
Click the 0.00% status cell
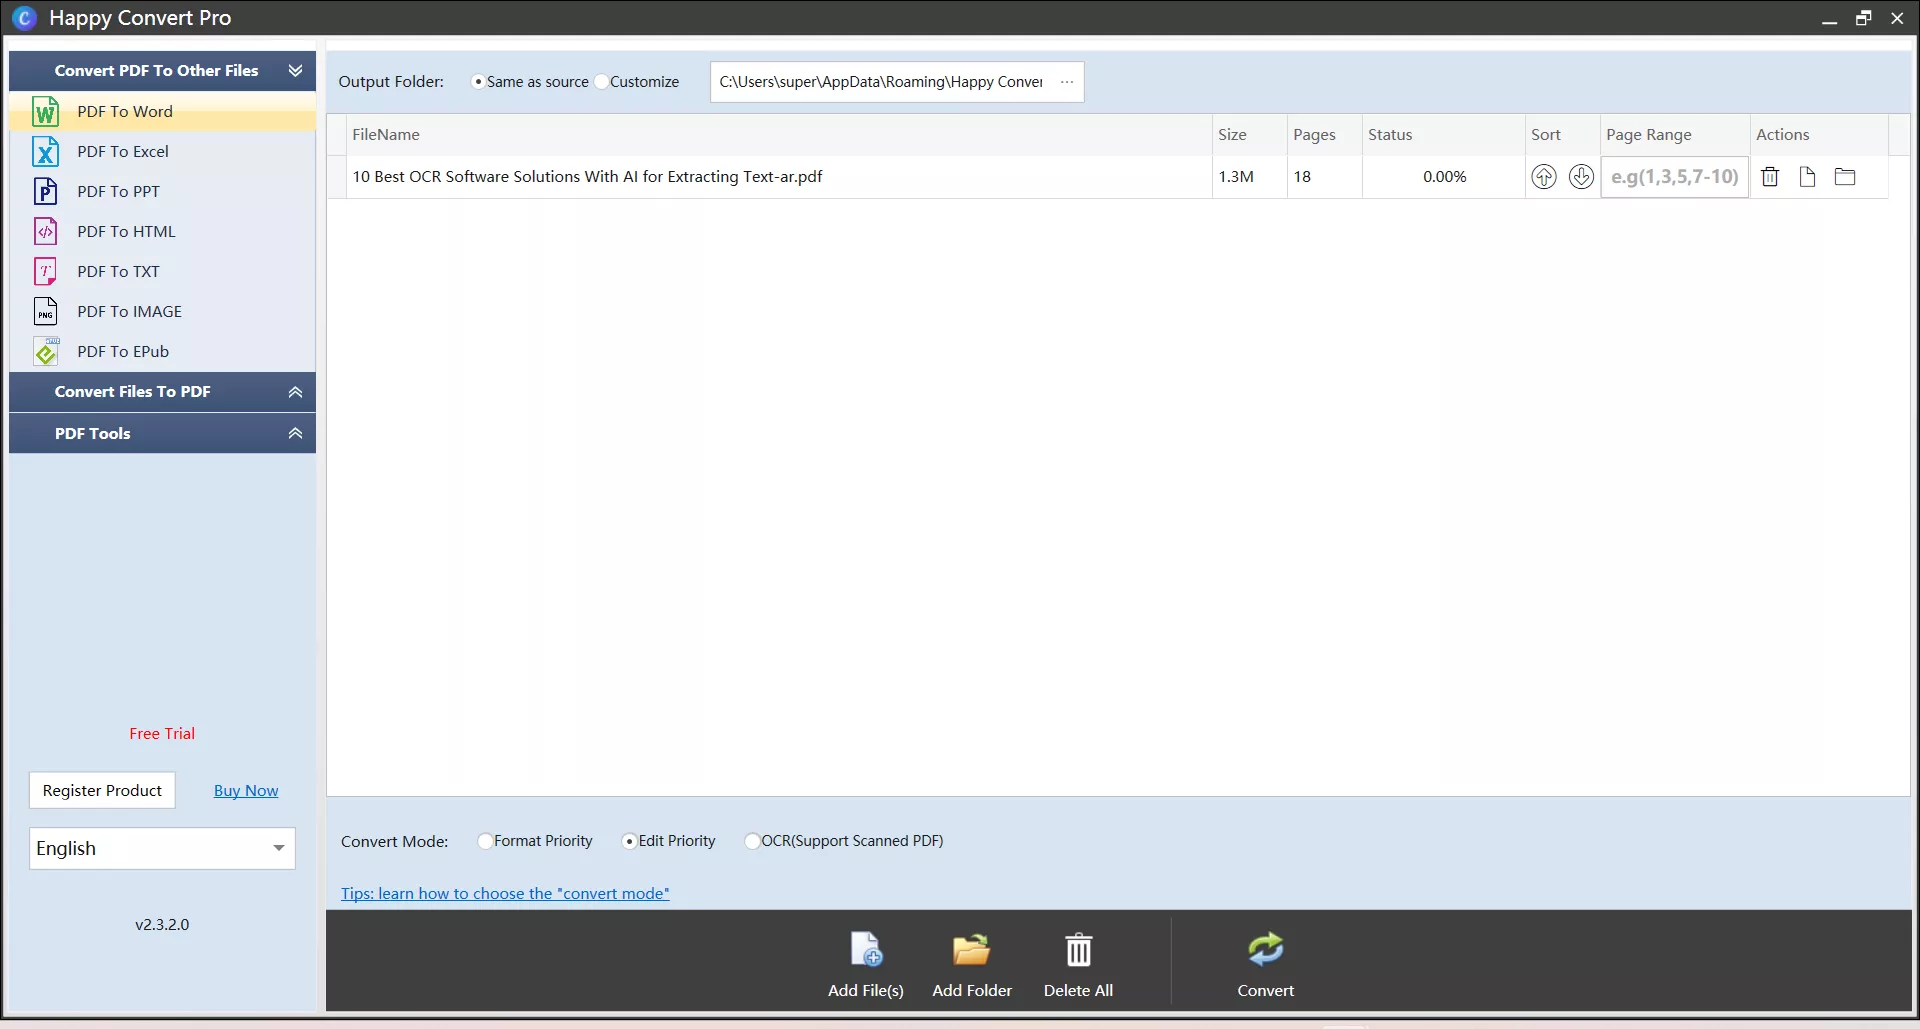[1444, 177]
